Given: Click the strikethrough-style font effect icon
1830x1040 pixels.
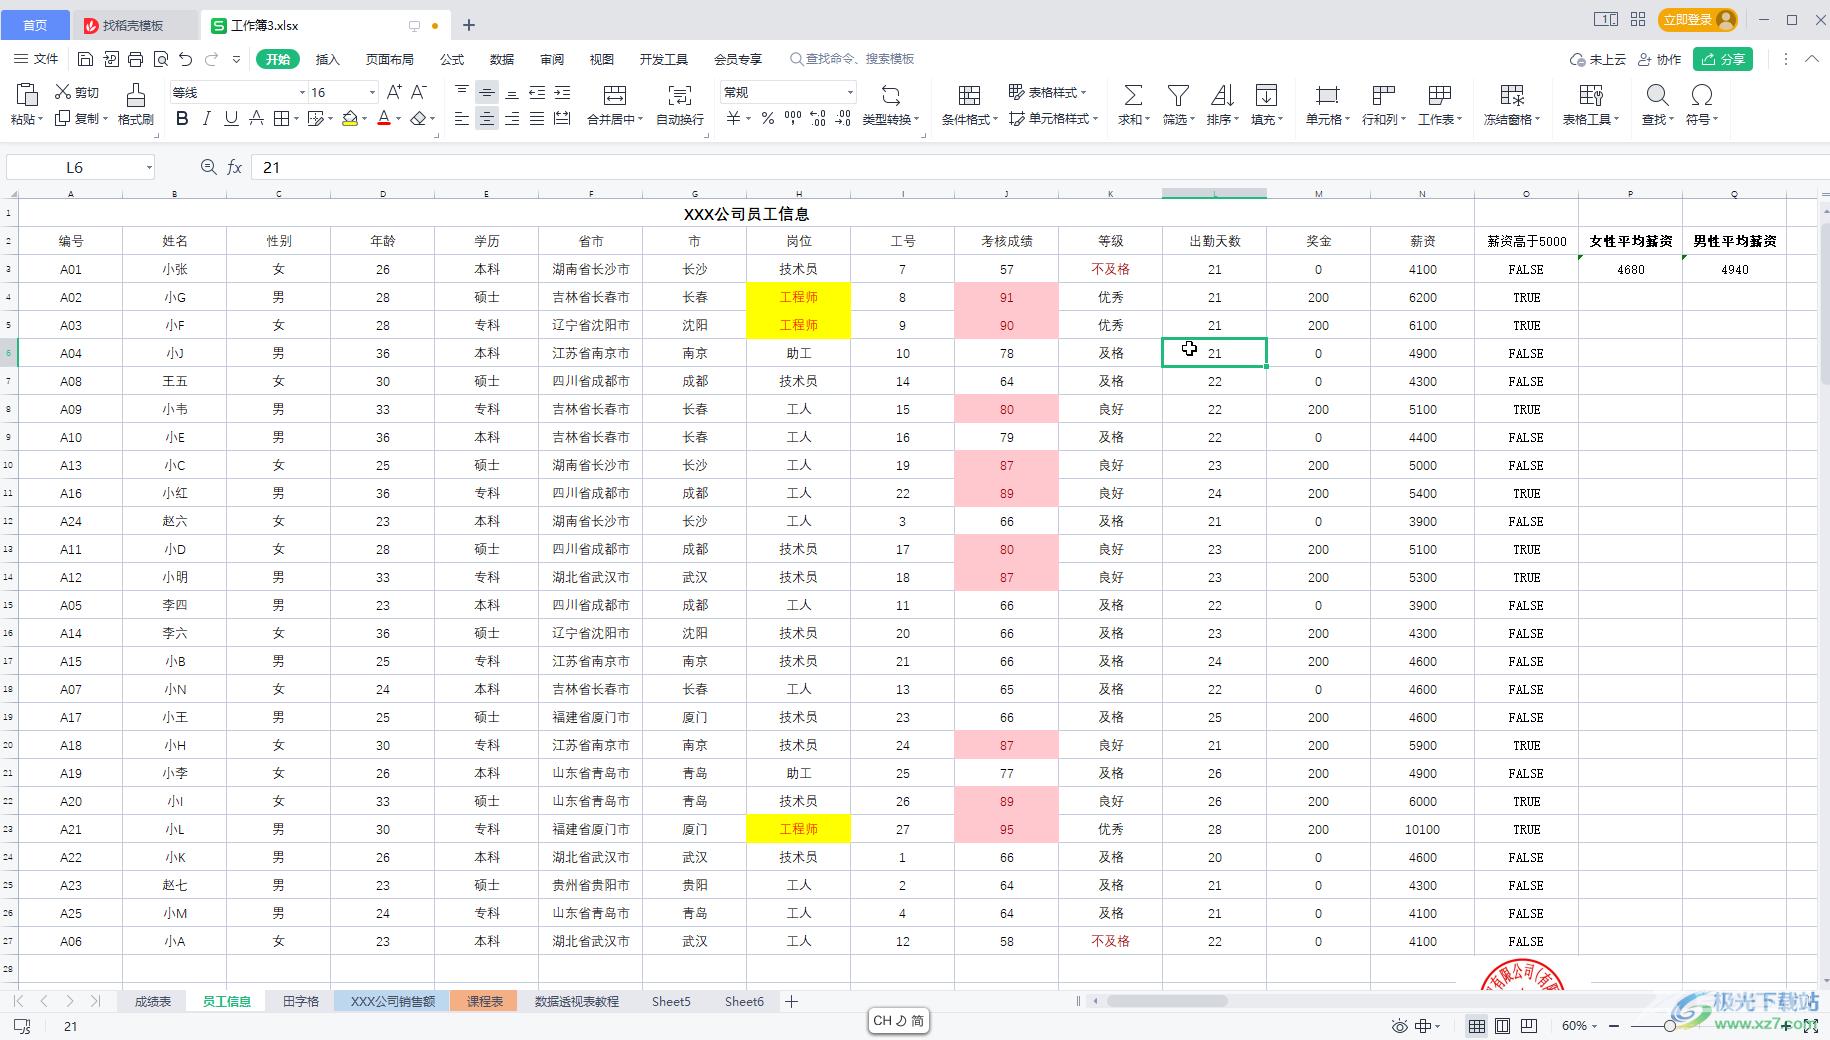Looking at the screenshot, I should click(257, 118).
